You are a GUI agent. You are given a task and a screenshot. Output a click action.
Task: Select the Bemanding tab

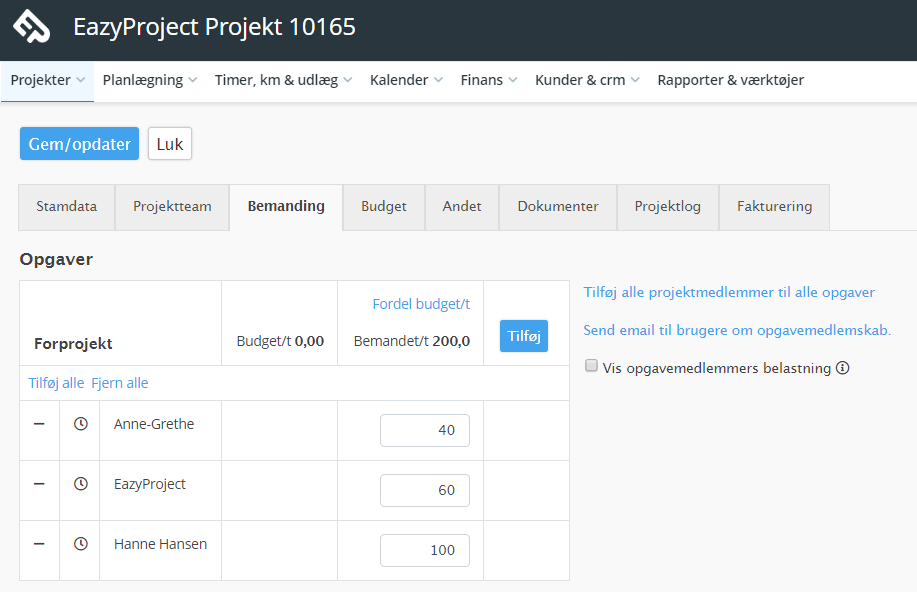pyautogui.click(x=286, y=206)
